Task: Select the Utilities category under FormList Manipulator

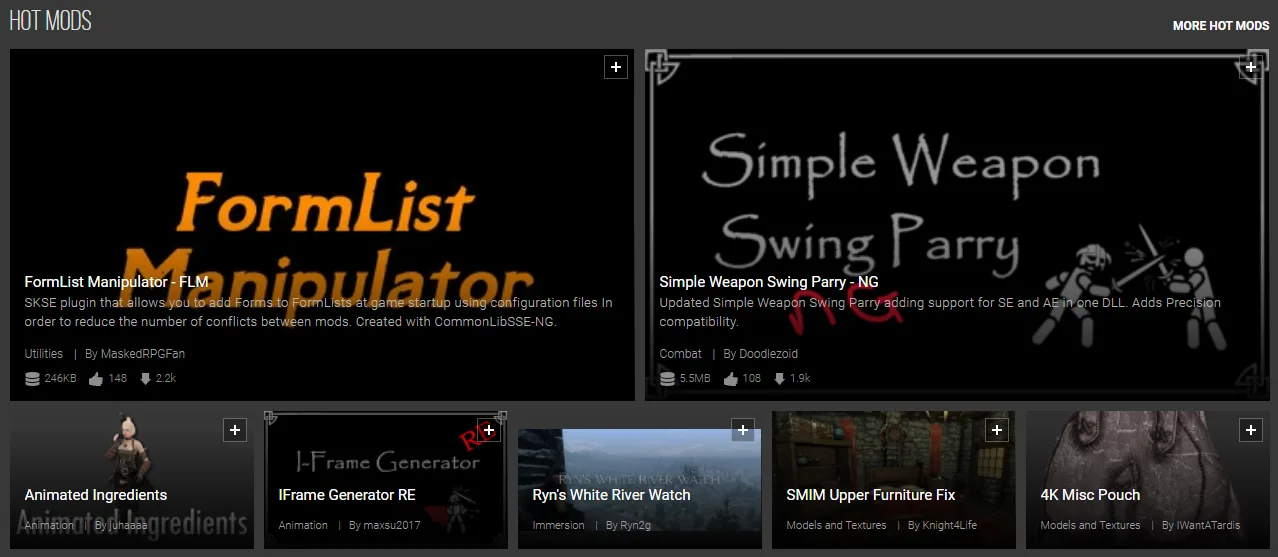Action: (44, 354)
